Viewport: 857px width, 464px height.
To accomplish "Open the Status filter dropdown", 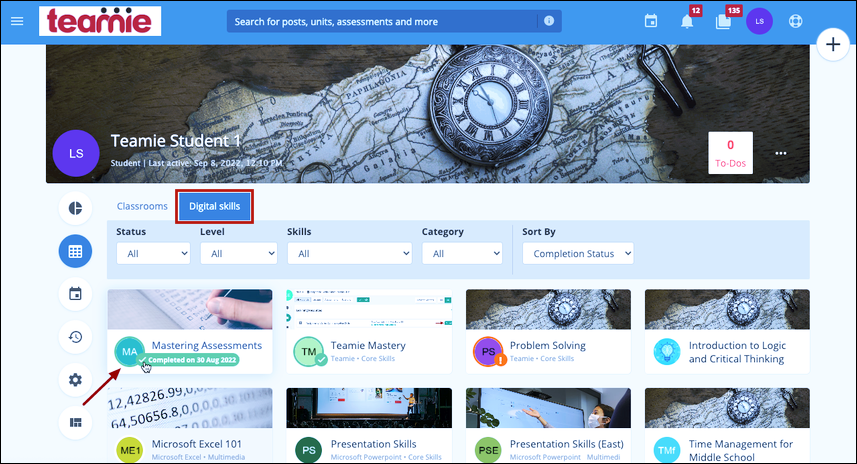I will (x=153, y=254).
